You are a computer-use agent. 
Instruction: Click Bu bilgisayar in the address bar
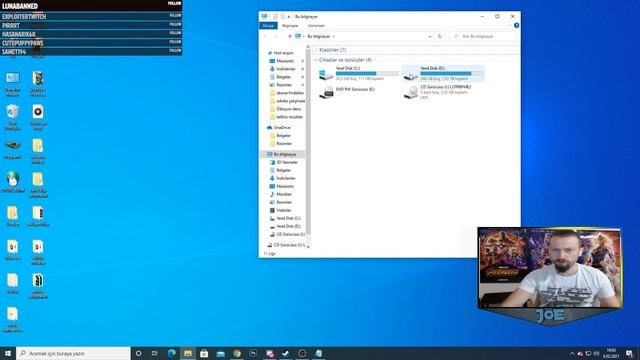tap(318, 36)
